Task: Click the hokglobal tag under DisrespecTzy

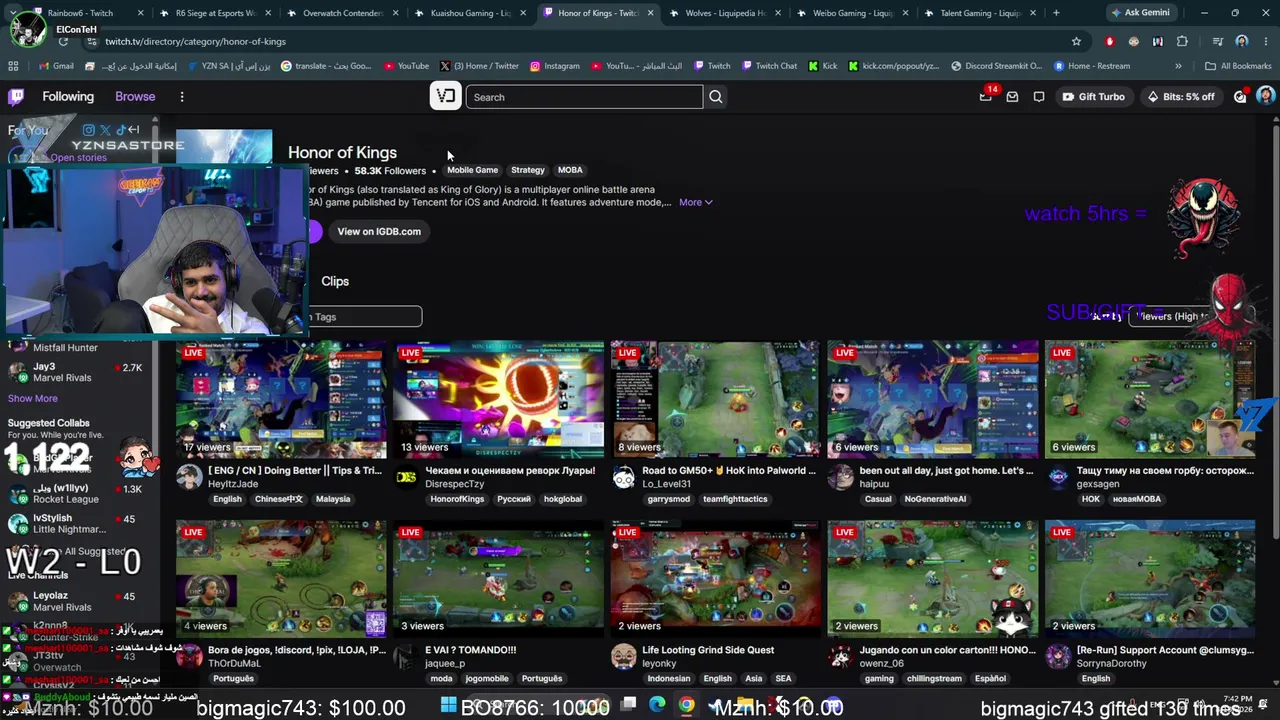Action: coord(563,499)
